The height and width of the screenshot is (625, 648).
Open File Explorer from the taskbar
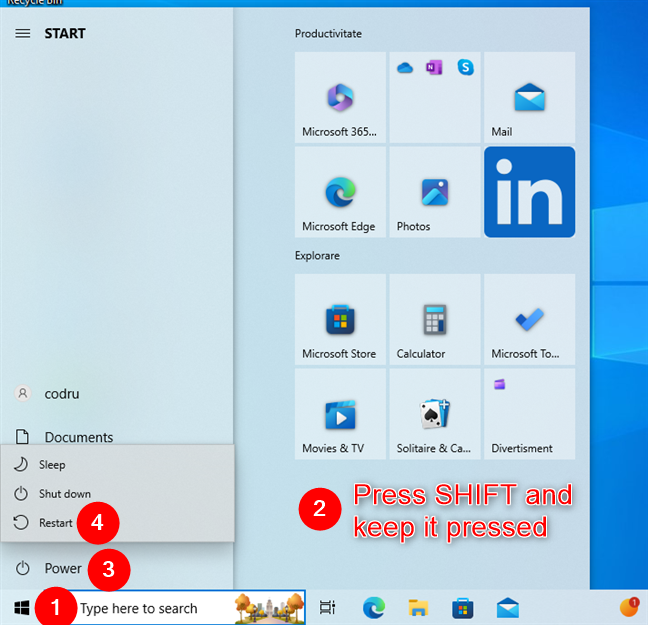click(x=418, y=608)
